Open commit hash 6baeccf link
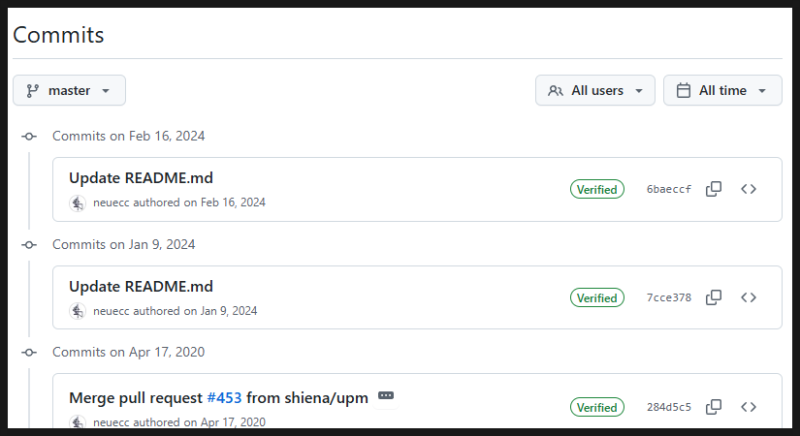The width and height of the screenshot is (800, 436). click(x=669, y=189)
